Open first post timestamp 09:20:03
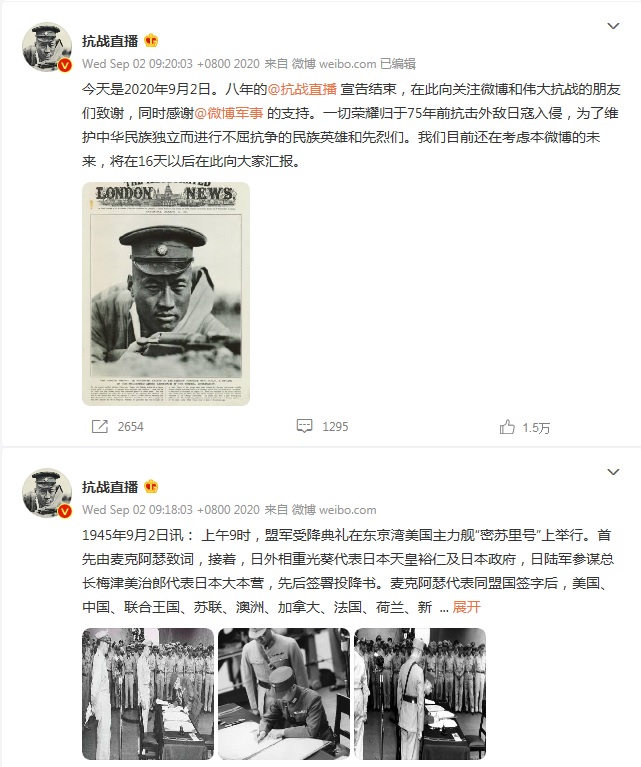This screenshot has width=641, height=767. click(x=171, y=64)
